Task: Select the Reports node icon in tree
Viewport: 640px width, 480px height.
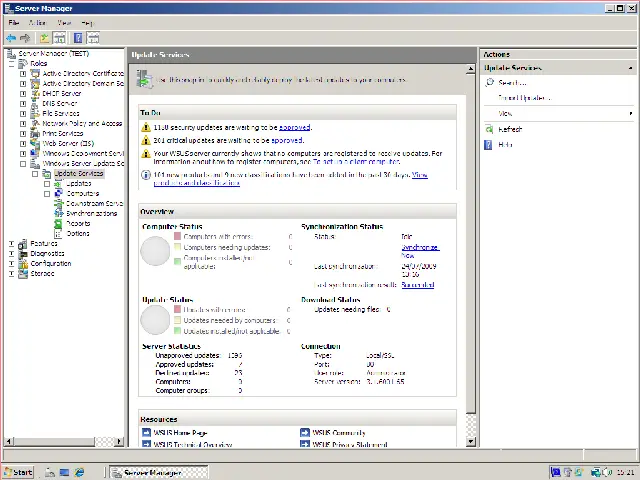Action: click(x=59, y=224)
